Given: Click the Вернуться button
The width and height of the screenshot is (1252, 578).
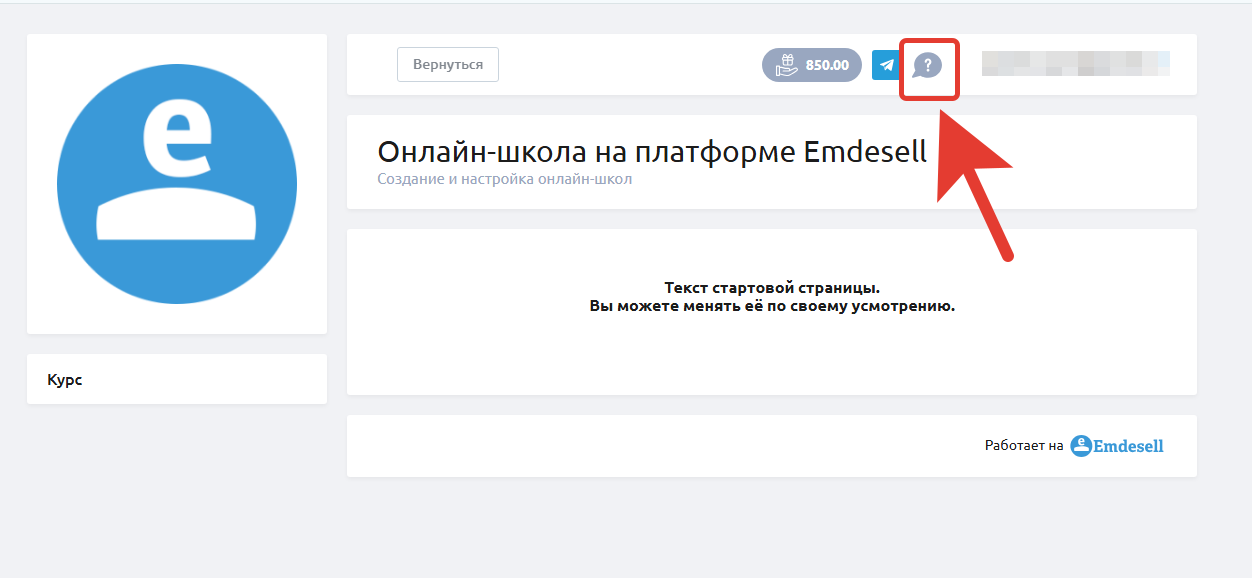Looking at the screenshot, I should point(448,65).
